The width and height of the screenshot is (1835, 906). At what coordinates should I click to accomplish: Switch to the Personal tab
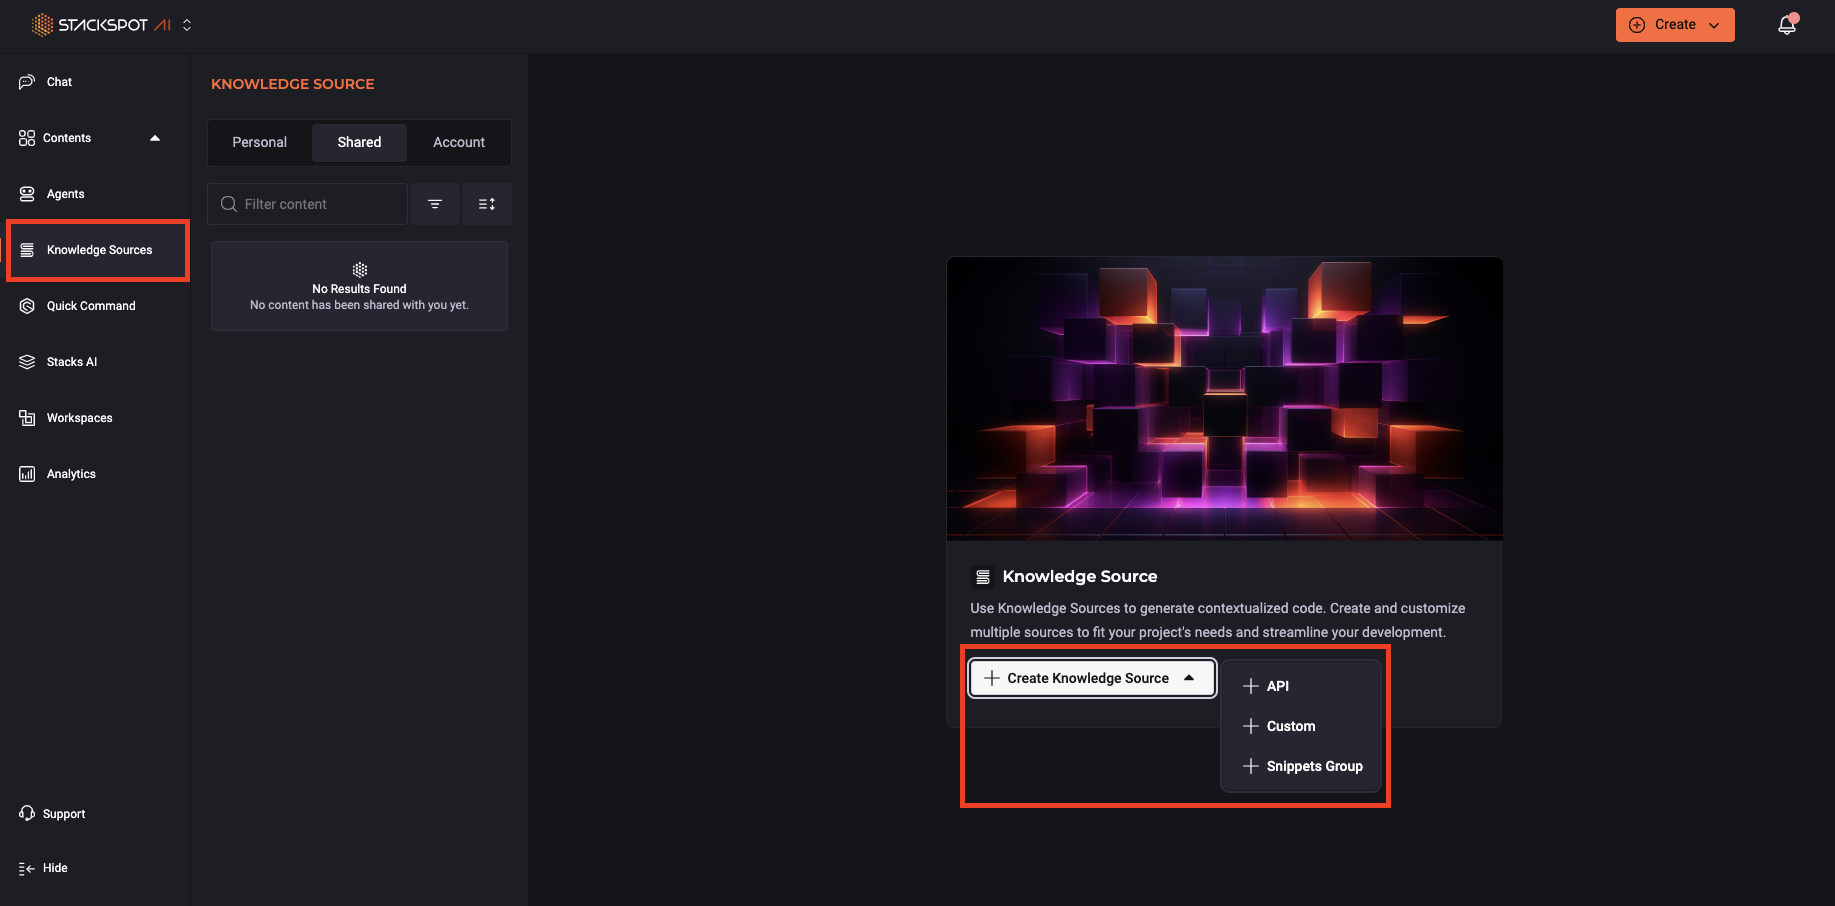[259, 142]
